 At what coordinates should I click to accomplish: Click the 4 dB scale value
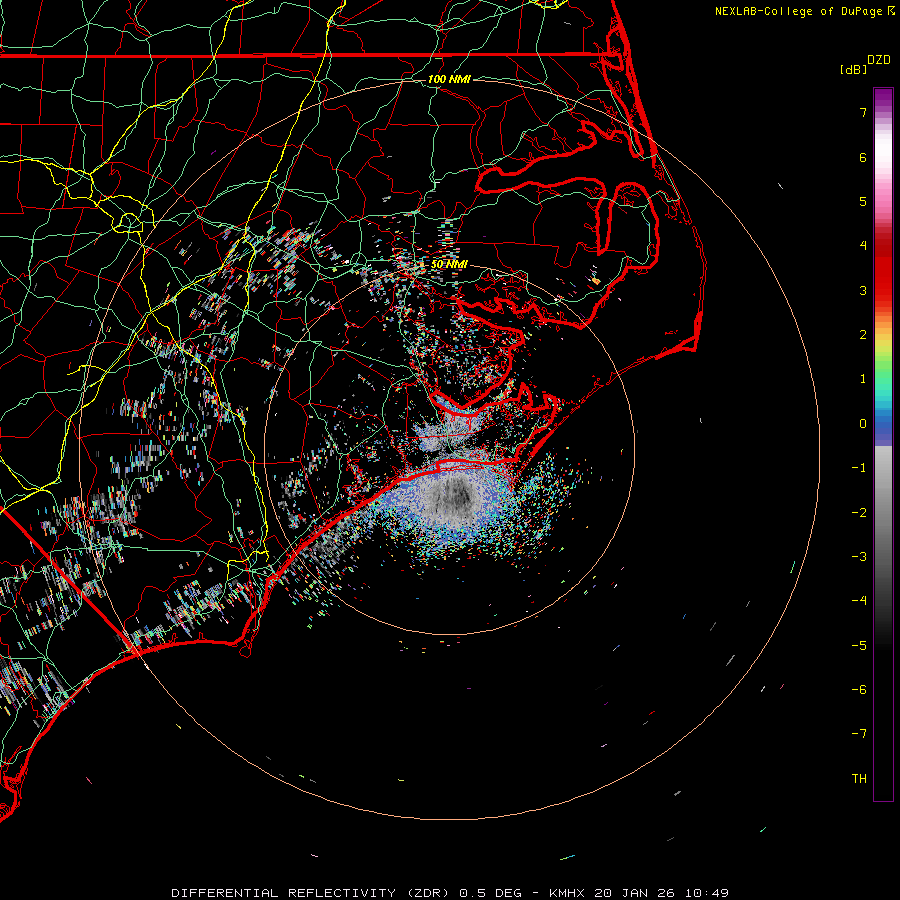[x=863, y=246]
